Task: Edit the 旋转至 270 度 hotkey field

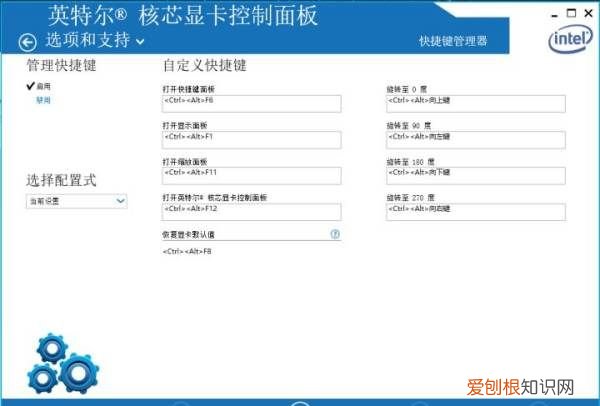Action: pyautogui.click(x=476, y=212)
